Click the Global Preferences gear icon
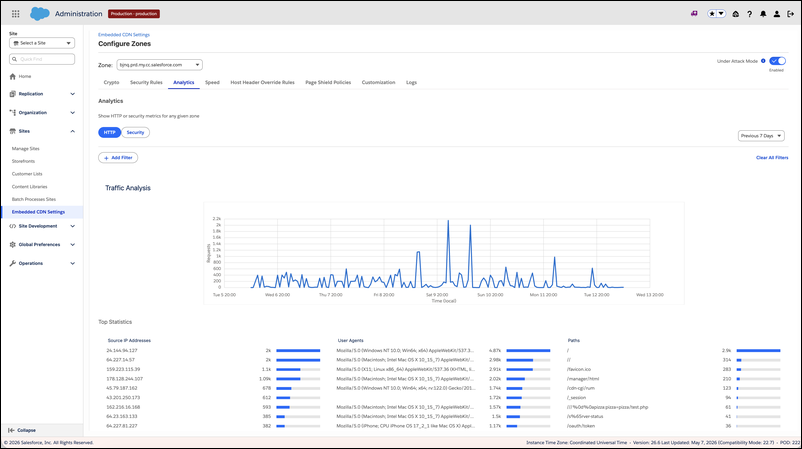Image resolution: width=802 pixels, height=449 pixels. [x=13, y=244]
